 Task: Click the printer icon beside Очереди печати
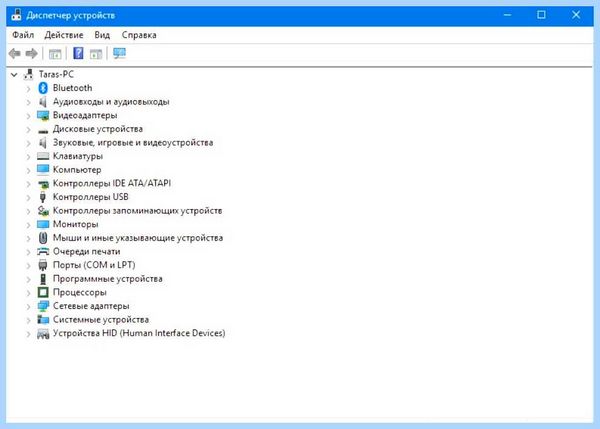click(x=43, y=251)
